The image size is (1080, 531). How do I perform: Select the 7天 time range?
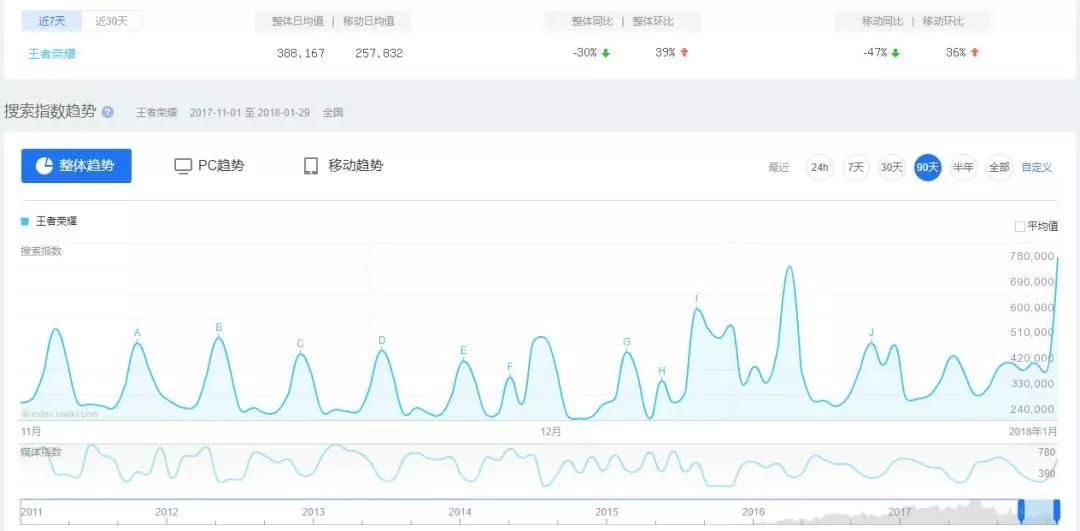click(x=856, y=167)
